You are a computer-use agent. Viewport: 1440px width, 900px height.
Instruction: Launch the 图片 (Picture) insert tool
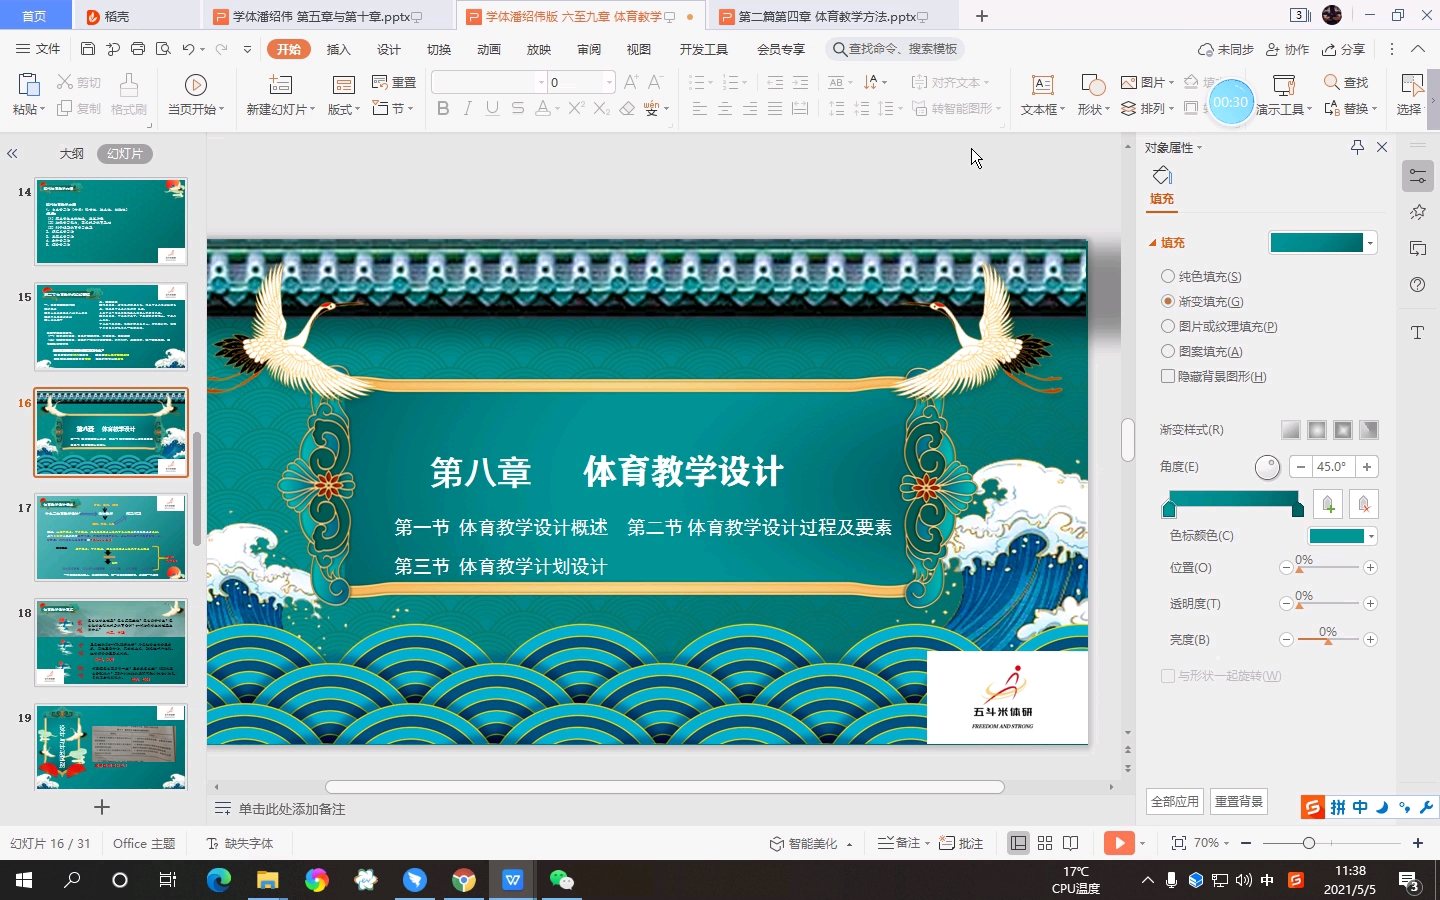(x=1151, y=82)
